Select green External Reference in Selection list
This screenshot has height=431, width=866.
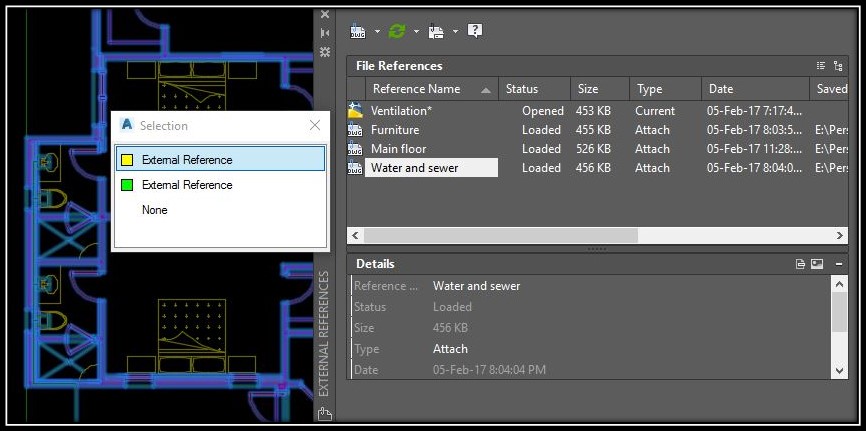pyautogui.click(x=220, y=185)
